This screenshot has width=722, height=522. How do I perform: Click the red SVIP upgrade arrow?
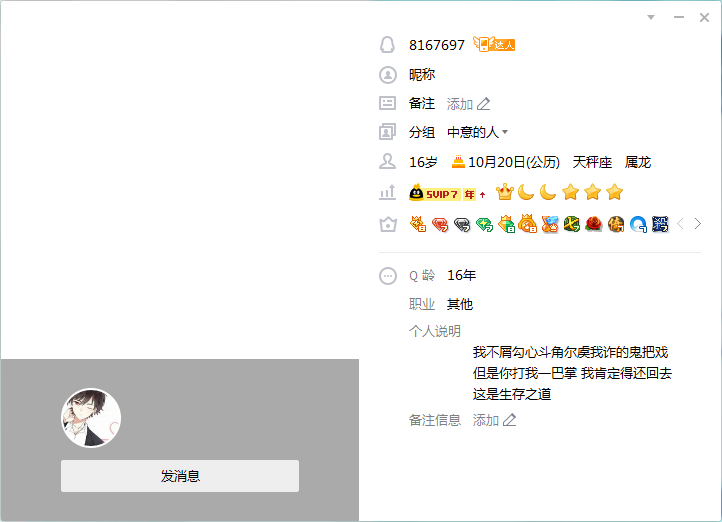(483, 195)
